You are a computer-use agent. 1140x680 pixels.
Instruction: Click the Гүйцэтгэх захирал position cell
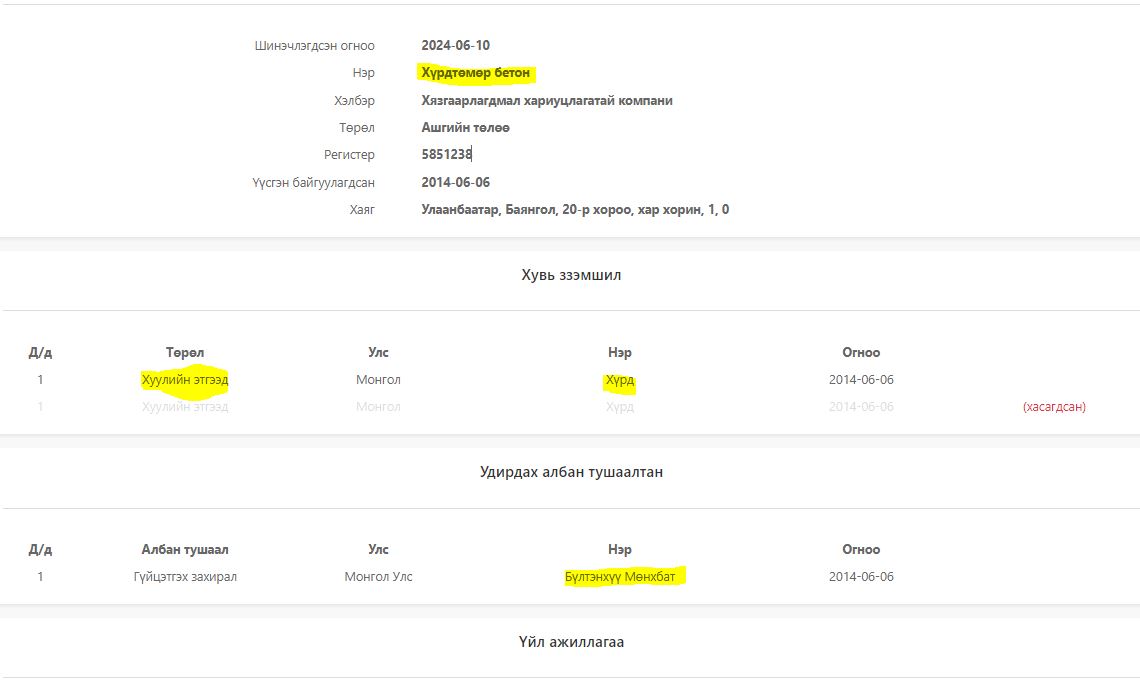tap(185, 577)
